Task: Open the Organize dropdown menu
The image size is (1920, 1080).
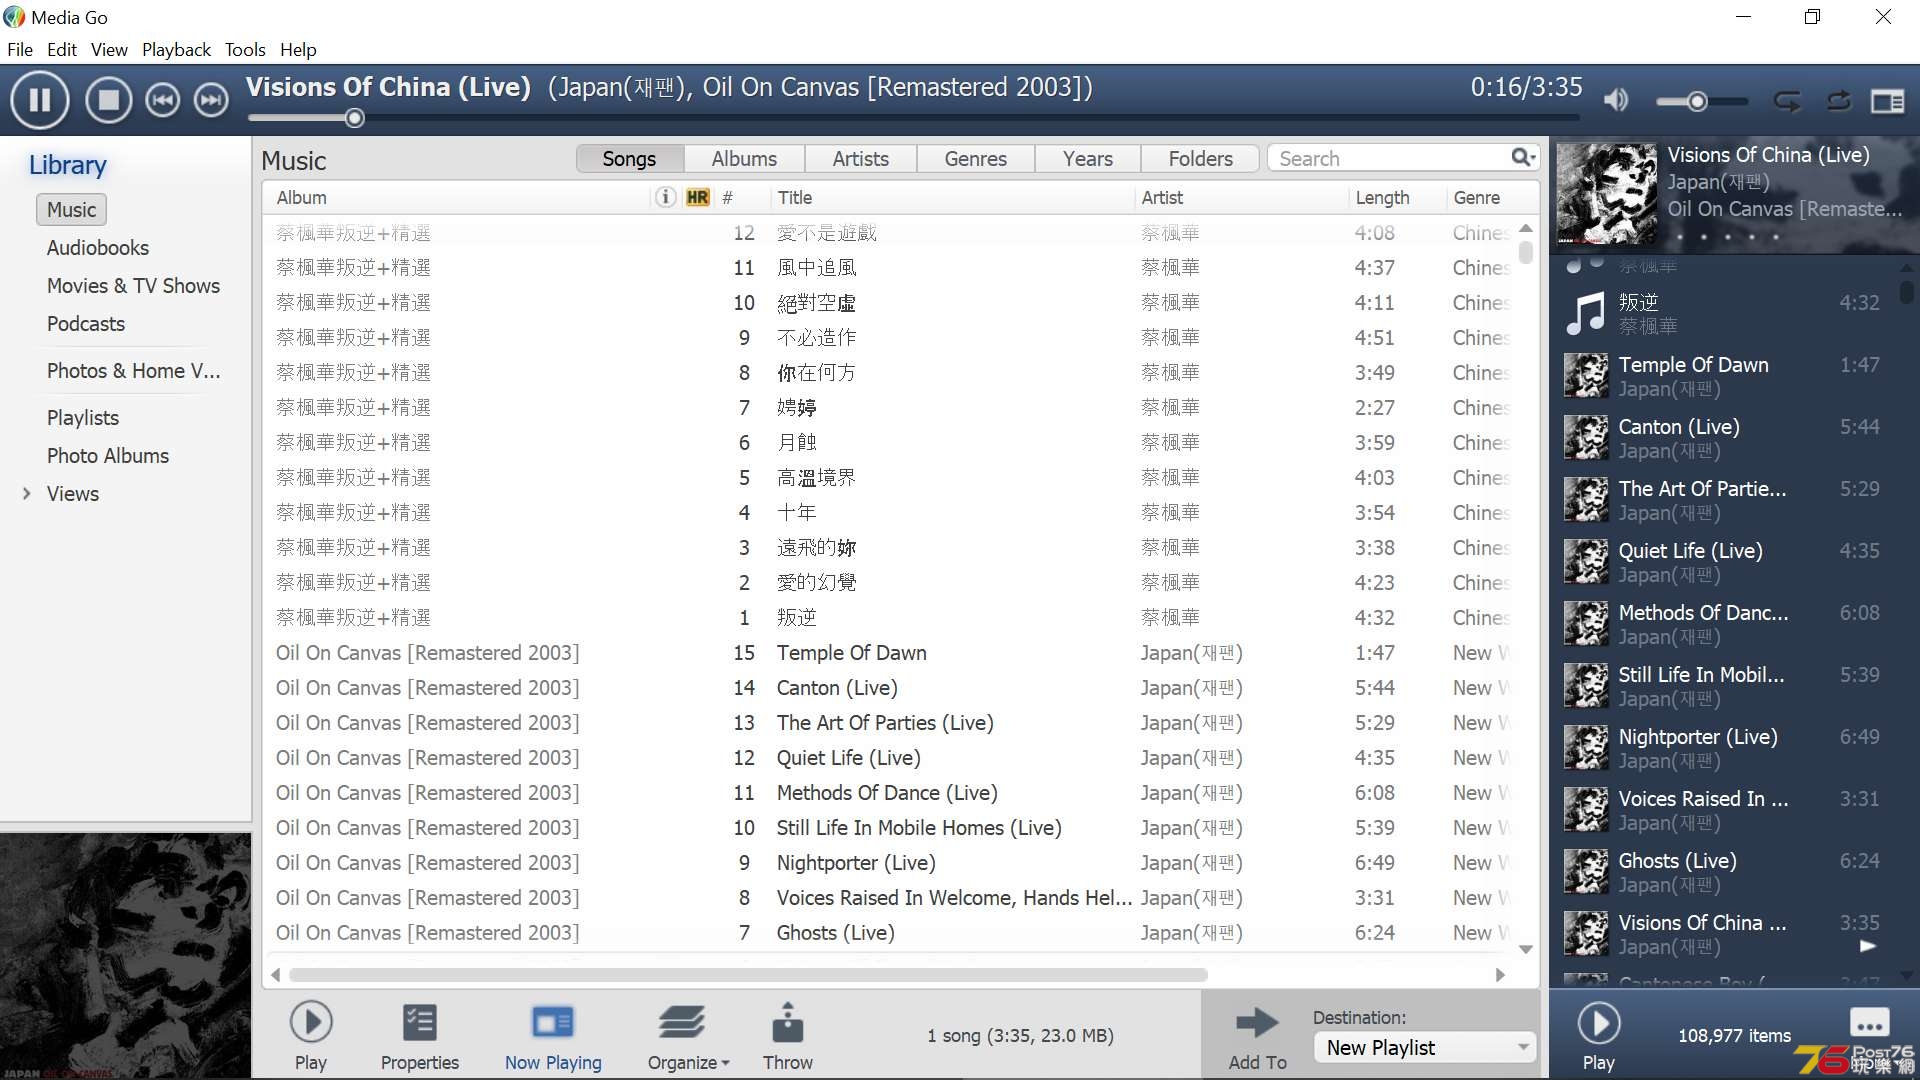Action: coord(687,1036)
